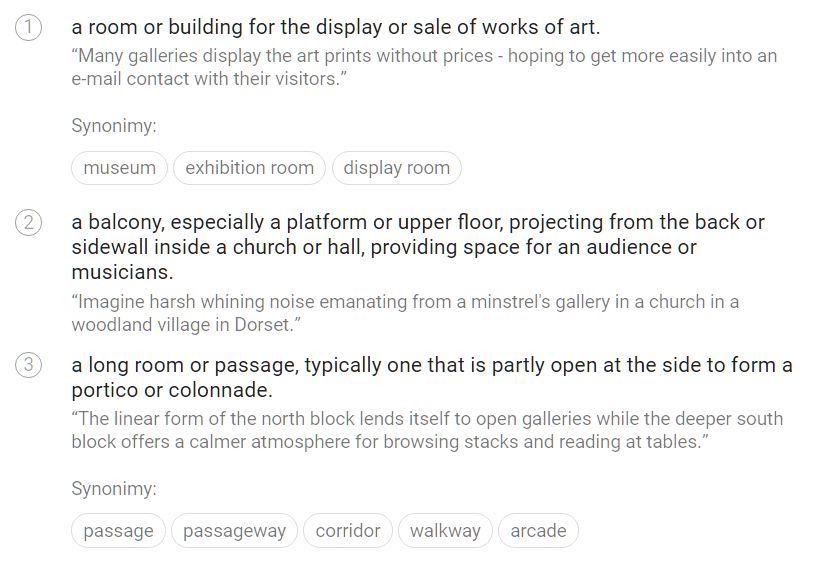
Task: Click the number 2 sense marker
Action: 29,223
